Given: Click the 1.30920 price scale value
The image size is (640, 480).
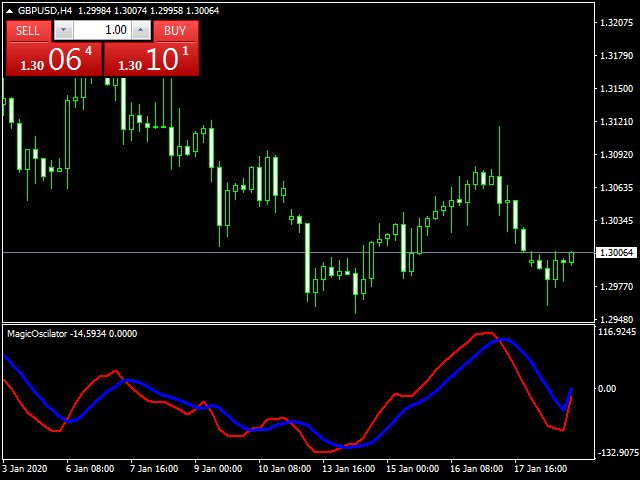Looking at the screenshot, I should pyautogui.click(x=616, y=155).
